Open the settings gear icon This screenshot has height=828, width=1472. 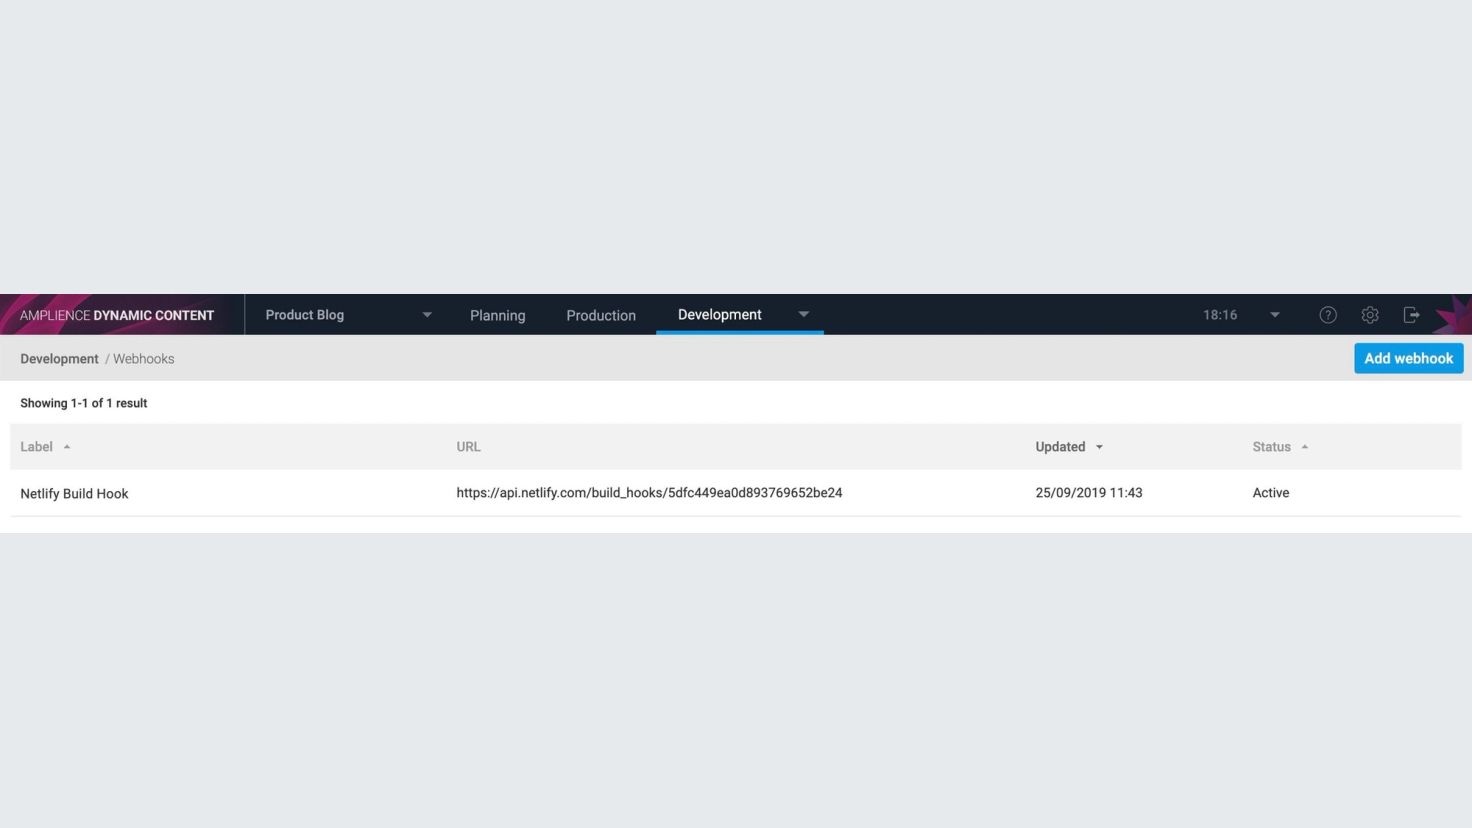click(1370, 315)
